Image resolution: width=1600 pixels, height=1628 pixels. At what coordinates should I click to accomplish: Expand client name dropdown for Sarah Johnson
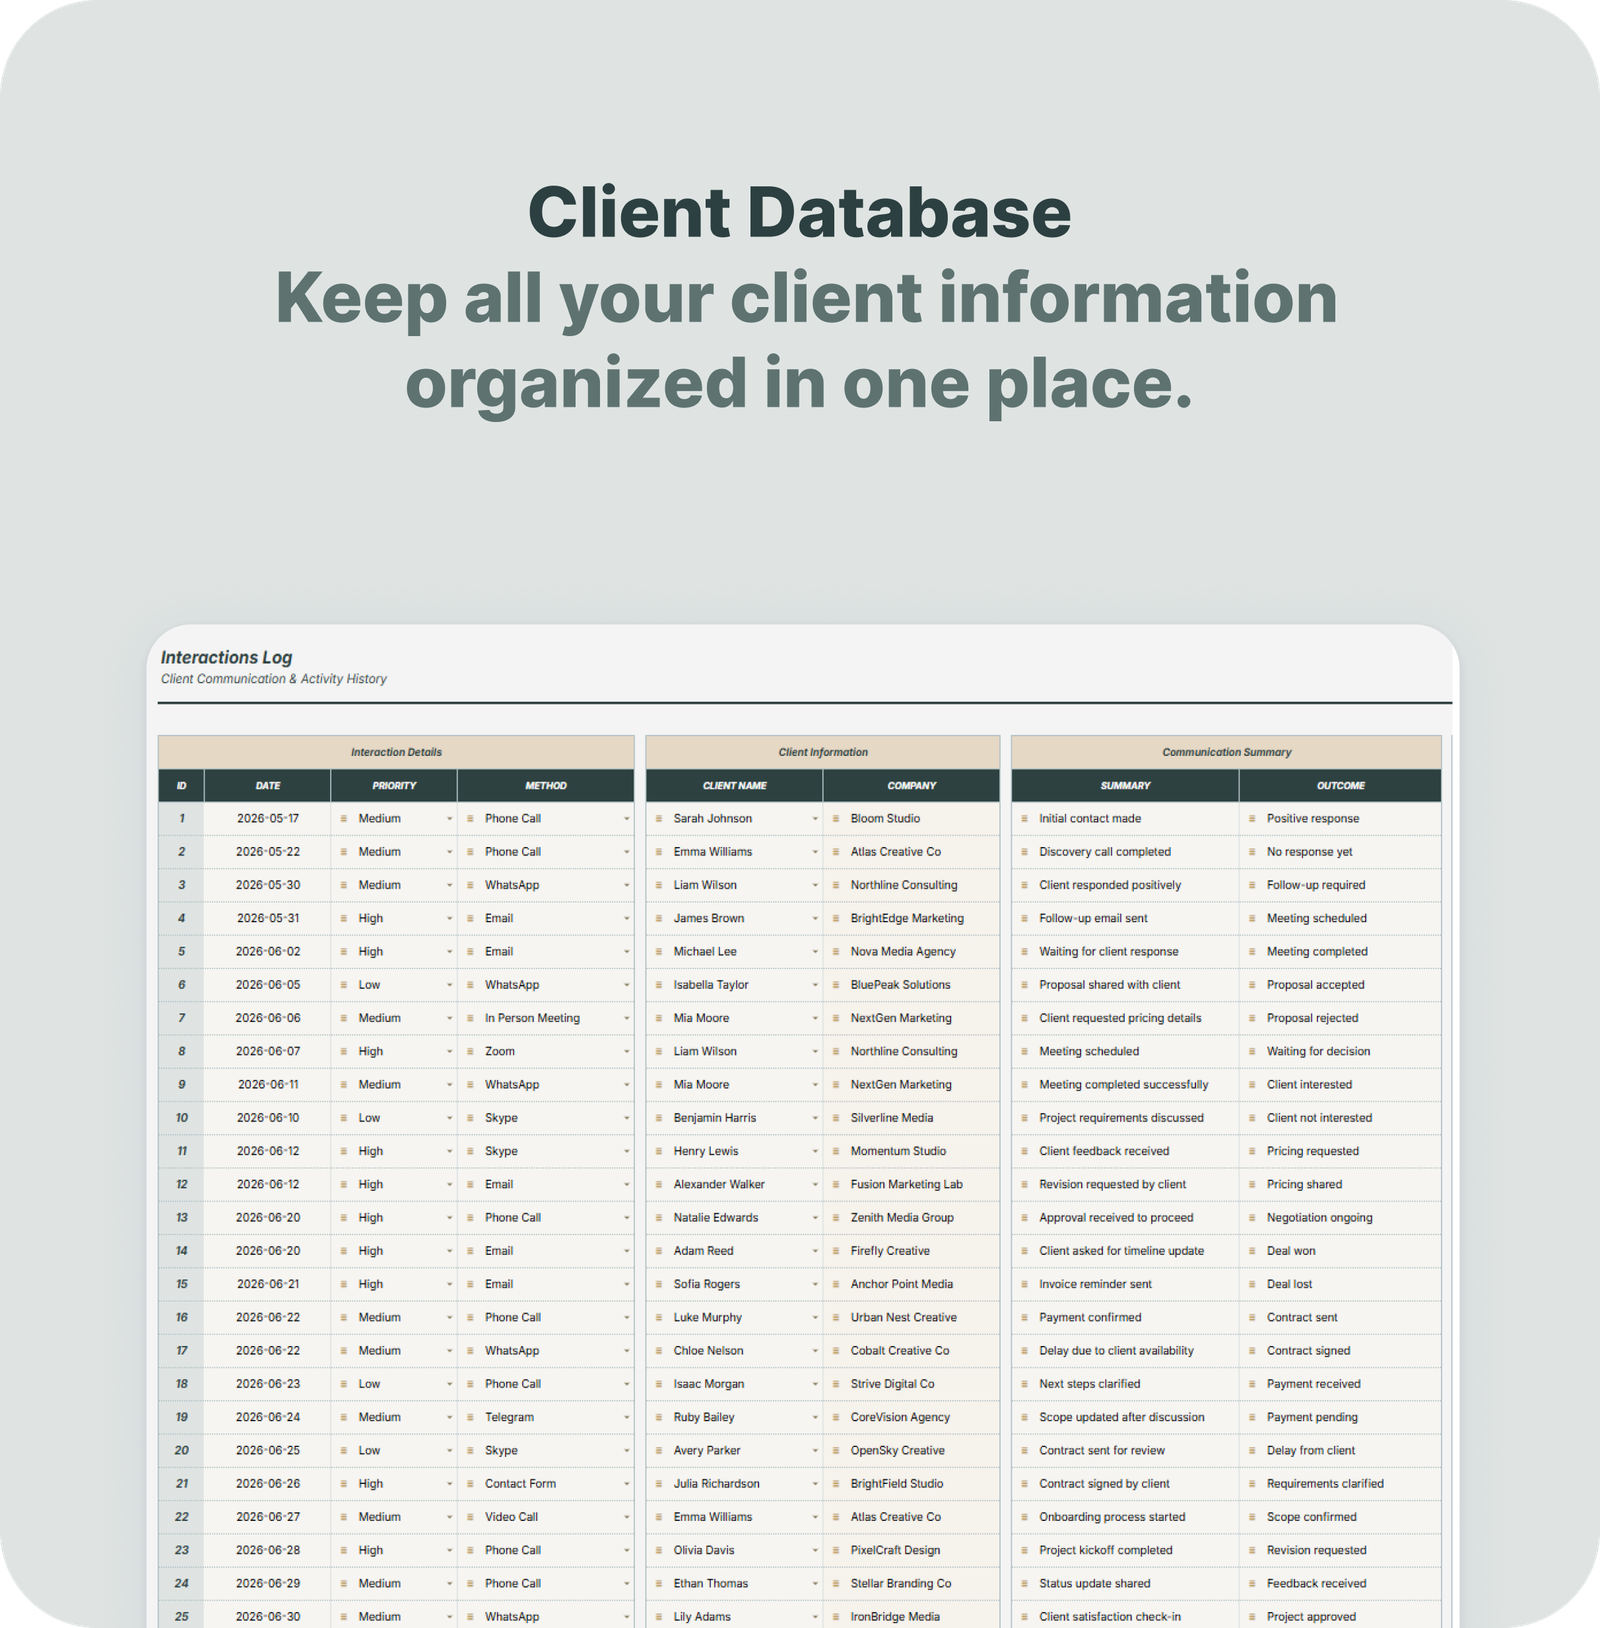(815, 819)
